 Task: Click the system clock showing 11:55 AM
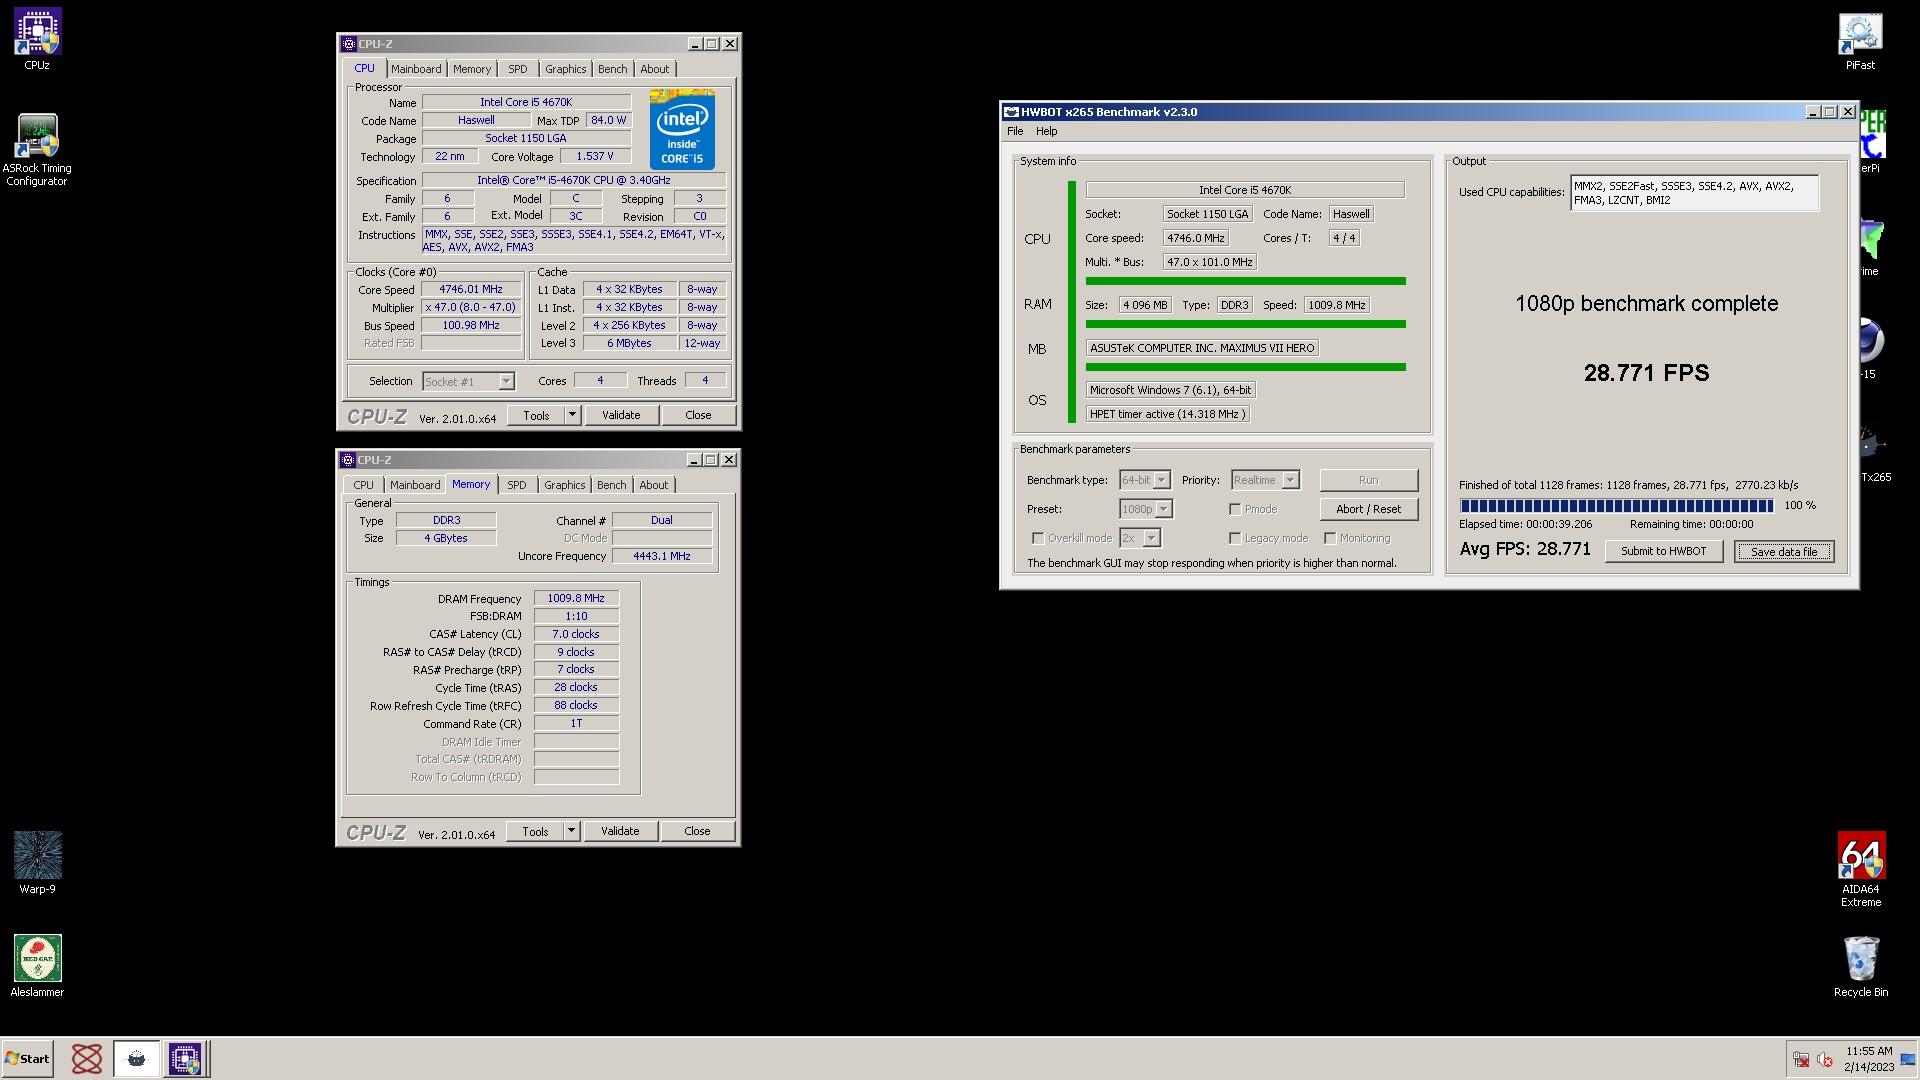(1869, 1051)
